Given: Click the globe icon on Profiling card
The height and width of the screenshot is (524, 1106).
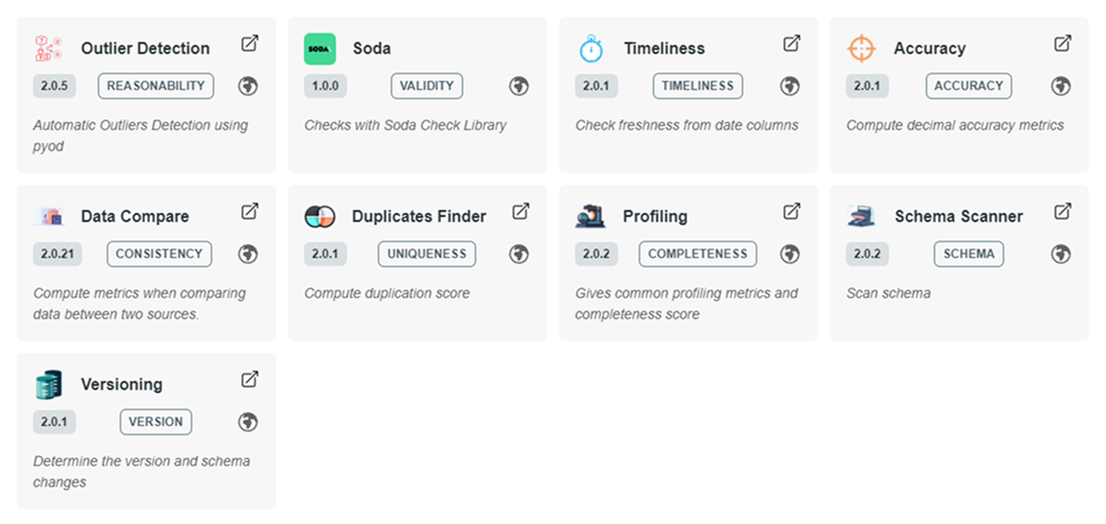Looking at the screenshot, I should point(789,254).
